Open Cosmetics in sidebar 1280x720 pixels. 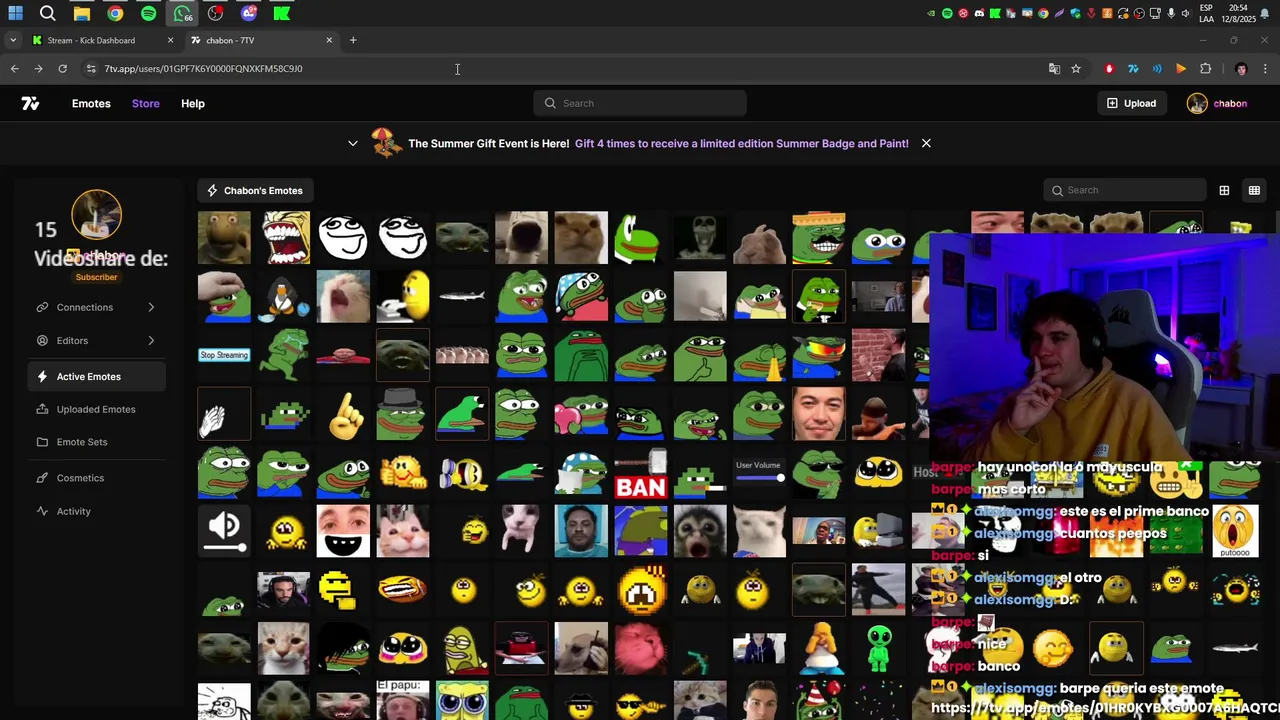pyautogui.click(x=96, y=478)
